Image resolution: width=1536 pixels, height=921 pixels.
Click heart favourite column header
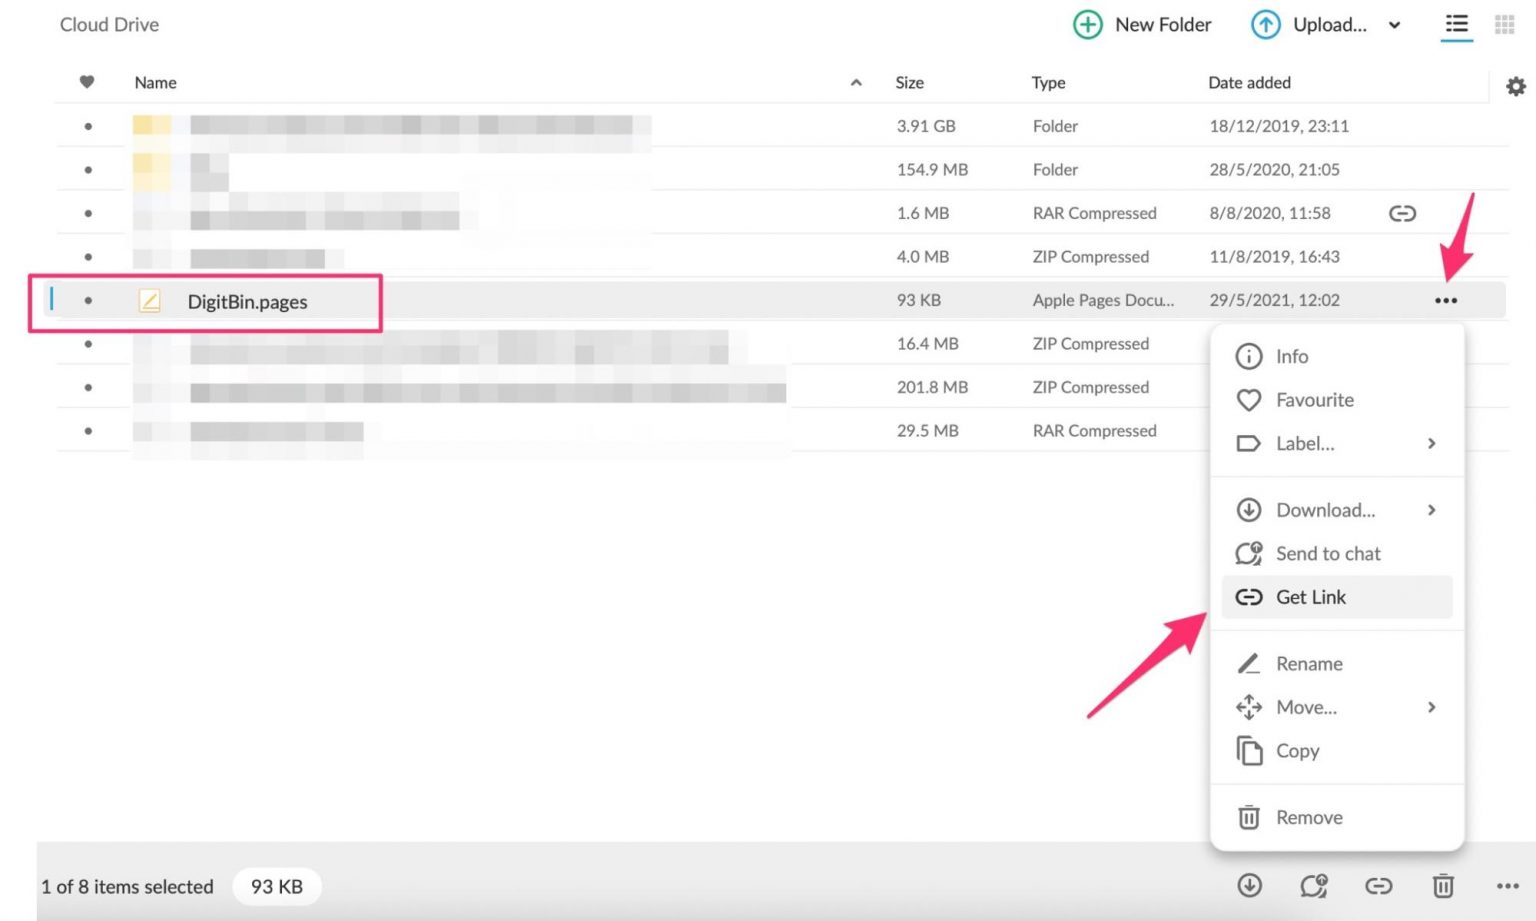click(87, 82)
